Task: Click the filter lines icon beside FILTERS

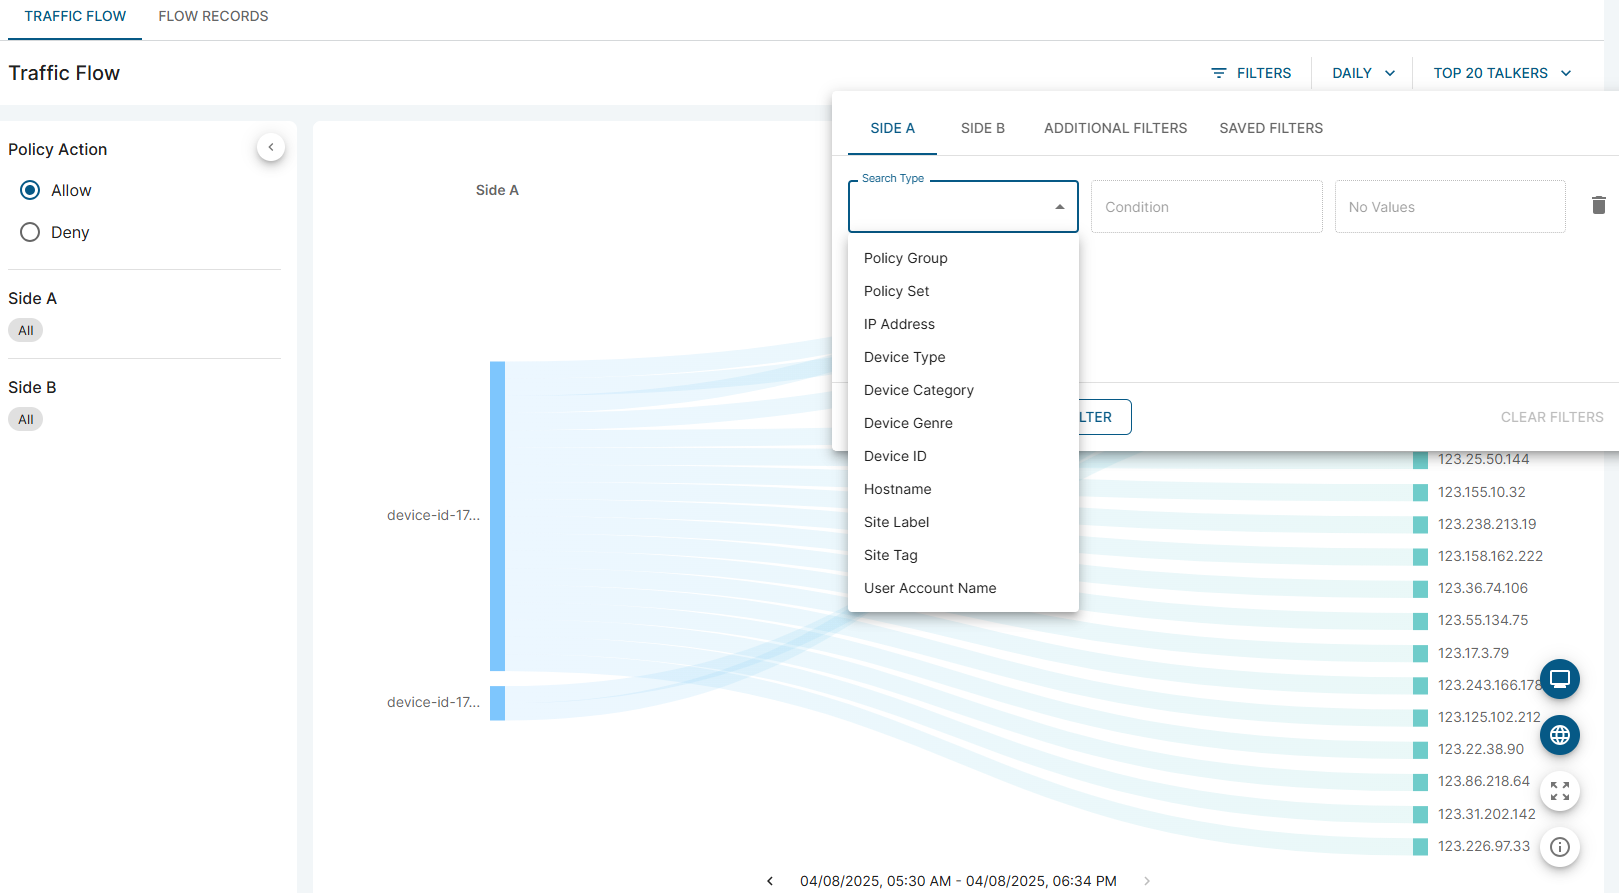Action: point(1218,73)
